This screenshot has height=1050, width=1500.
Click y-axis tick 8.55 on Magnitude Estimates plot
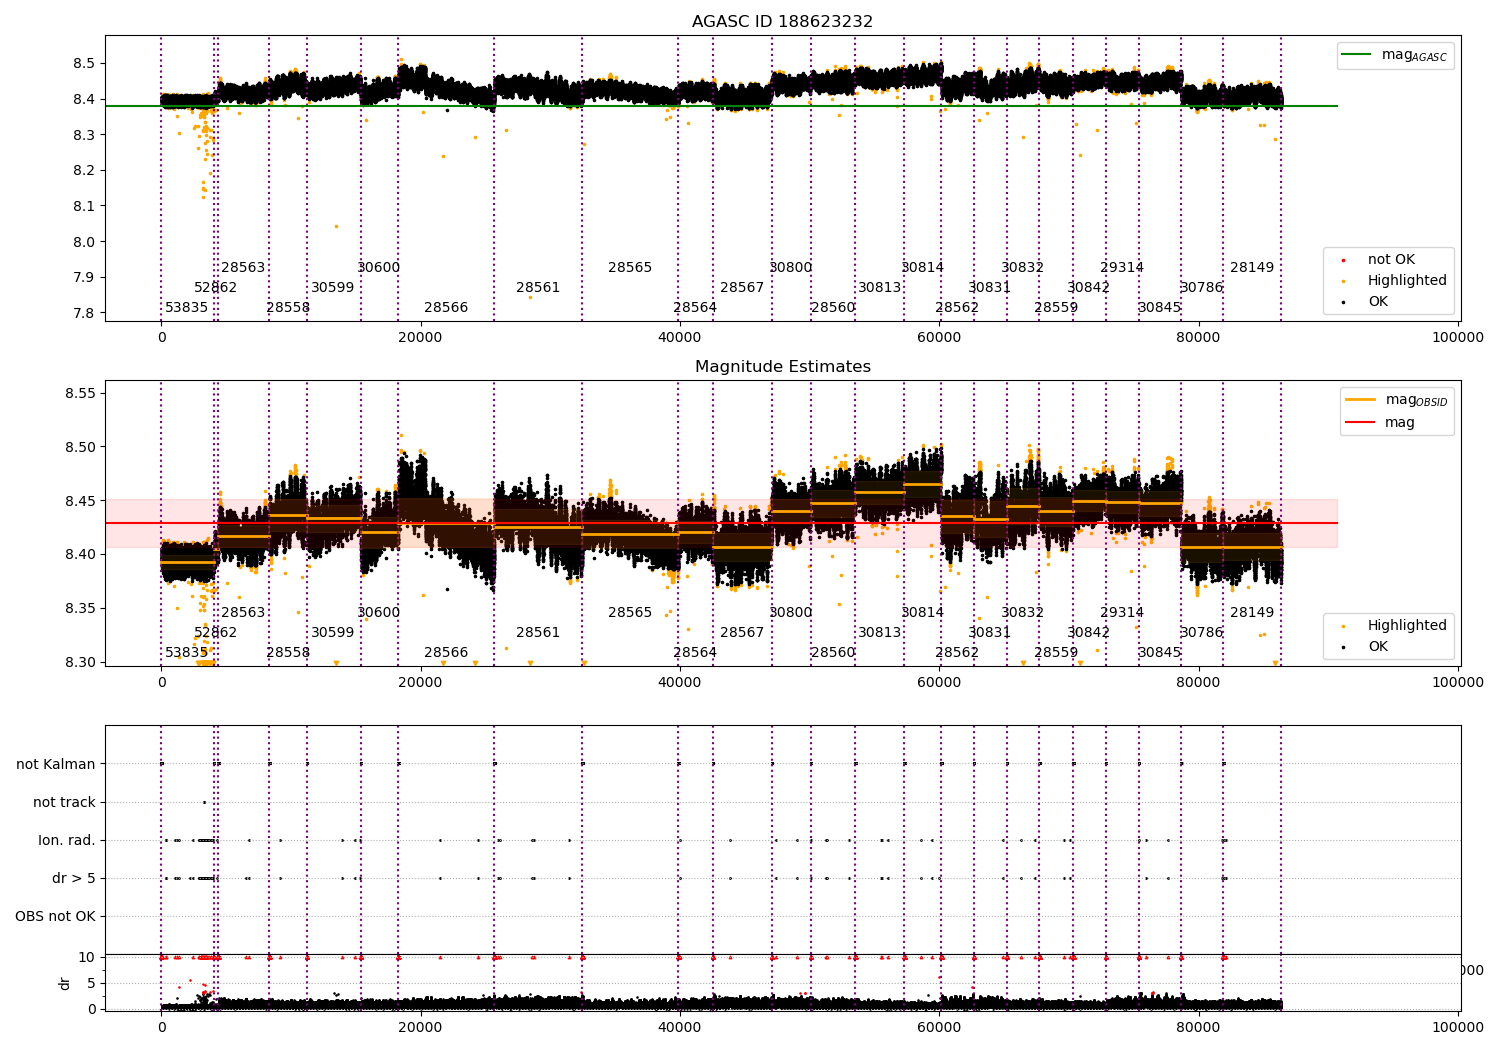[x=80, y=393]
